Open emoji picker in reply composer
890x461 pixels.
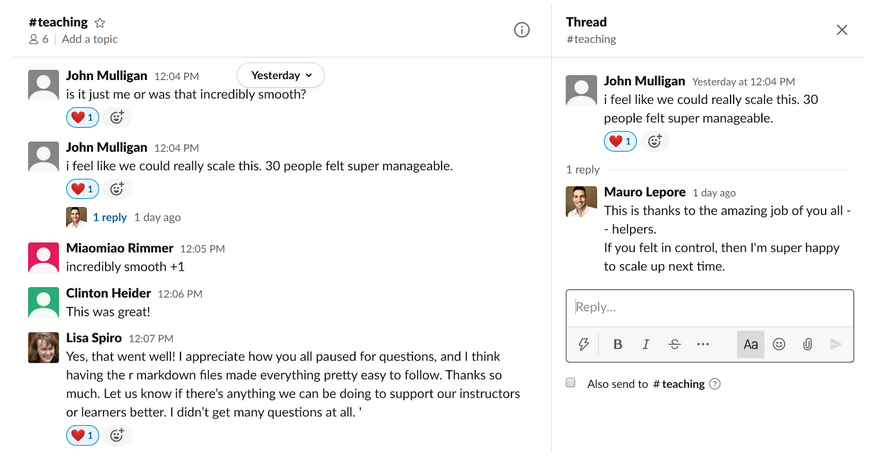coord(779,344)
